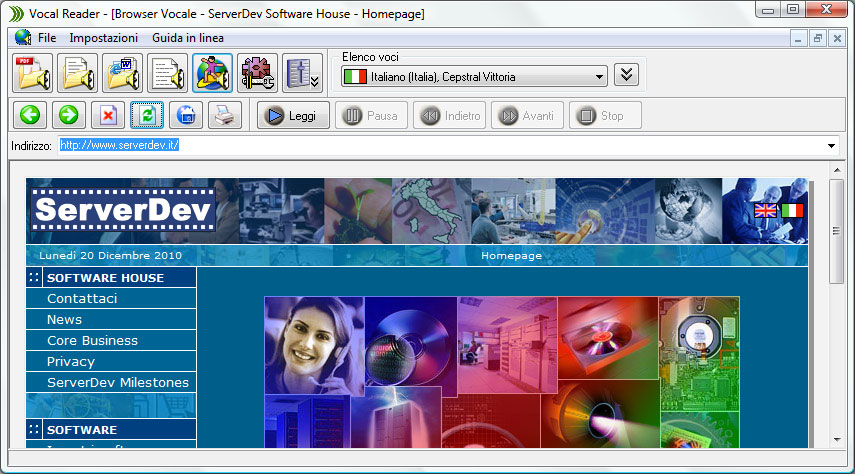Switch site to Italian via Italy flag
Screen dimensions: 855x474
[792, 210]
